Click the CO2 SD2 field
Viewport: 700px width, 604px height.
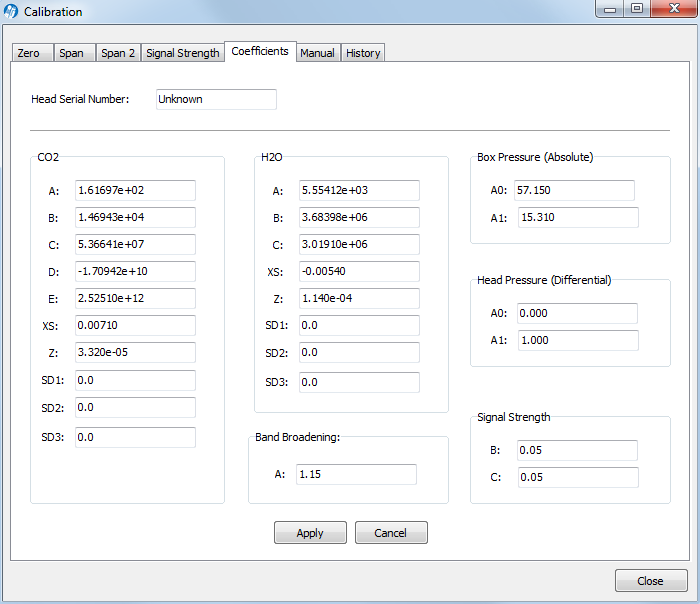[135, 408]
